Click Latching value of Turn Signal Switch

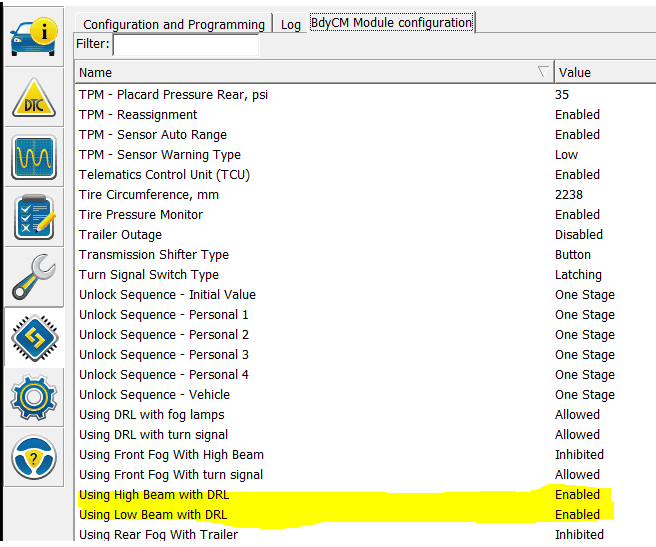(578, 275)
